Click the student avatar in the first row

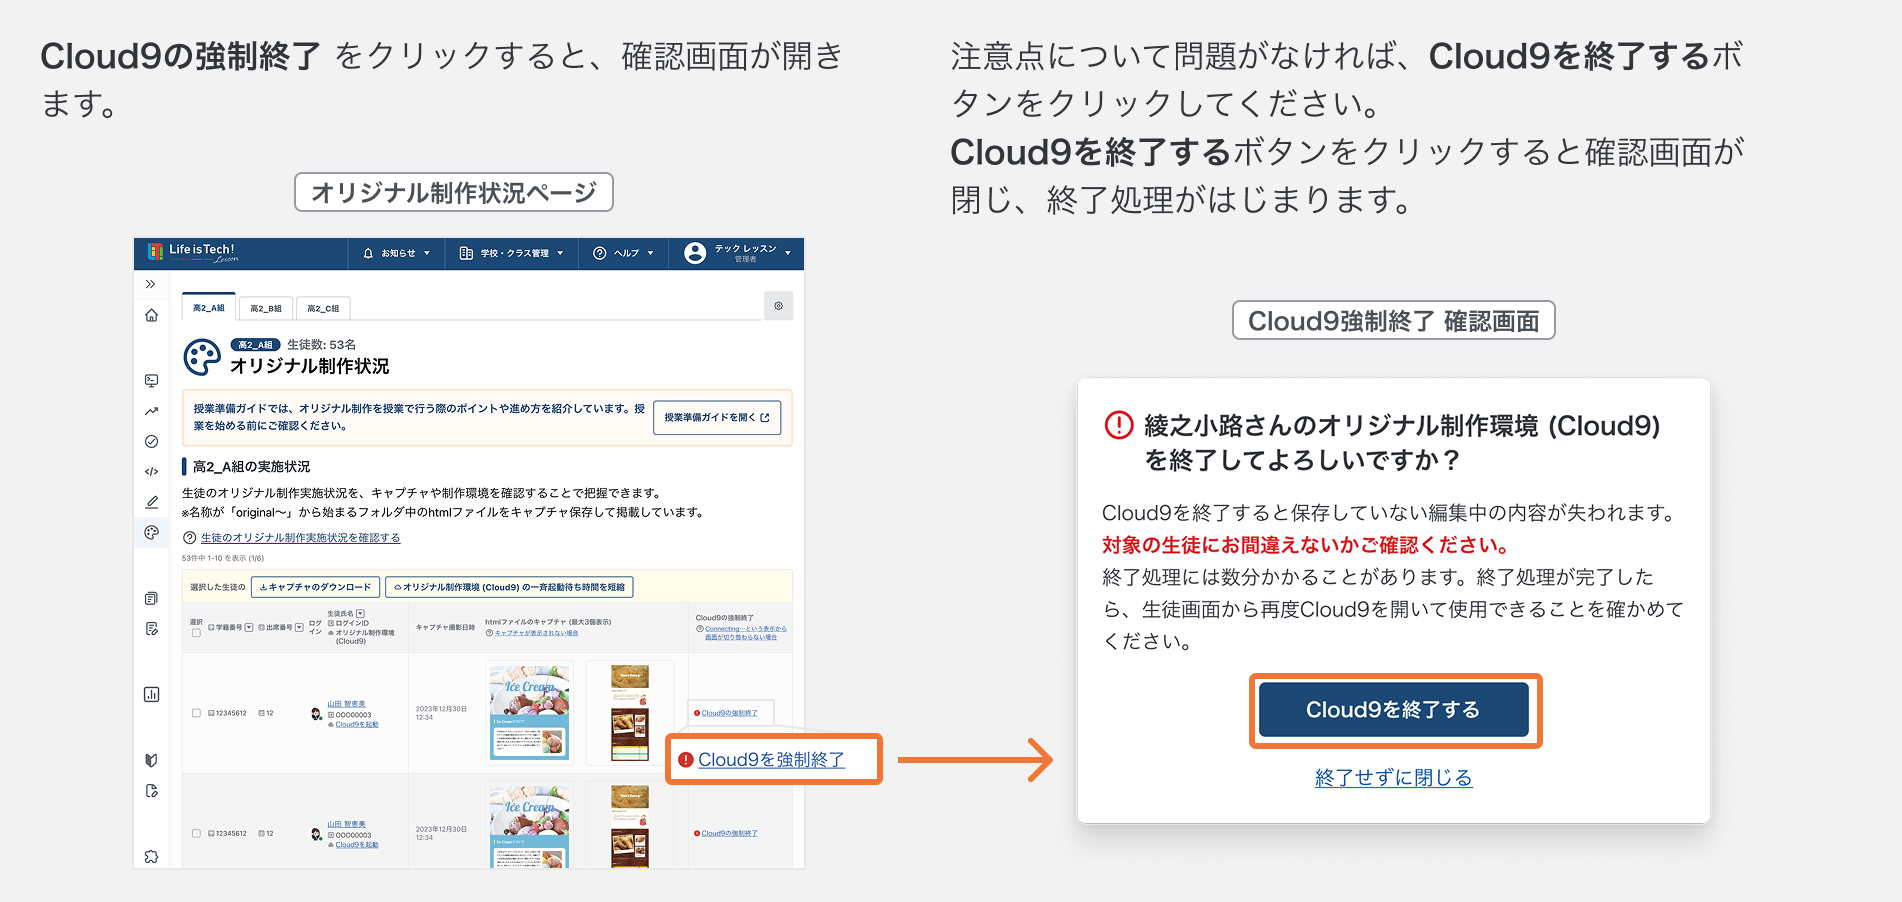coord(316,714)
